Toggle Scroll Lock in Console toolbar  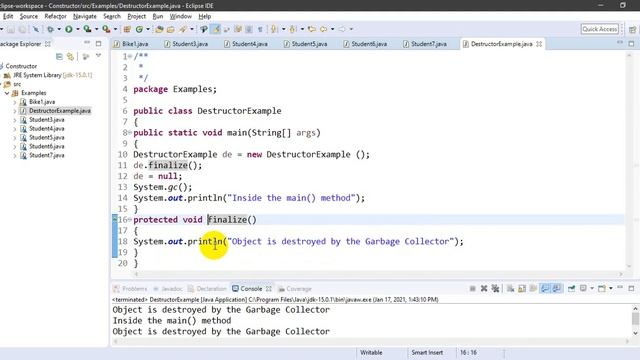[522, 289]
